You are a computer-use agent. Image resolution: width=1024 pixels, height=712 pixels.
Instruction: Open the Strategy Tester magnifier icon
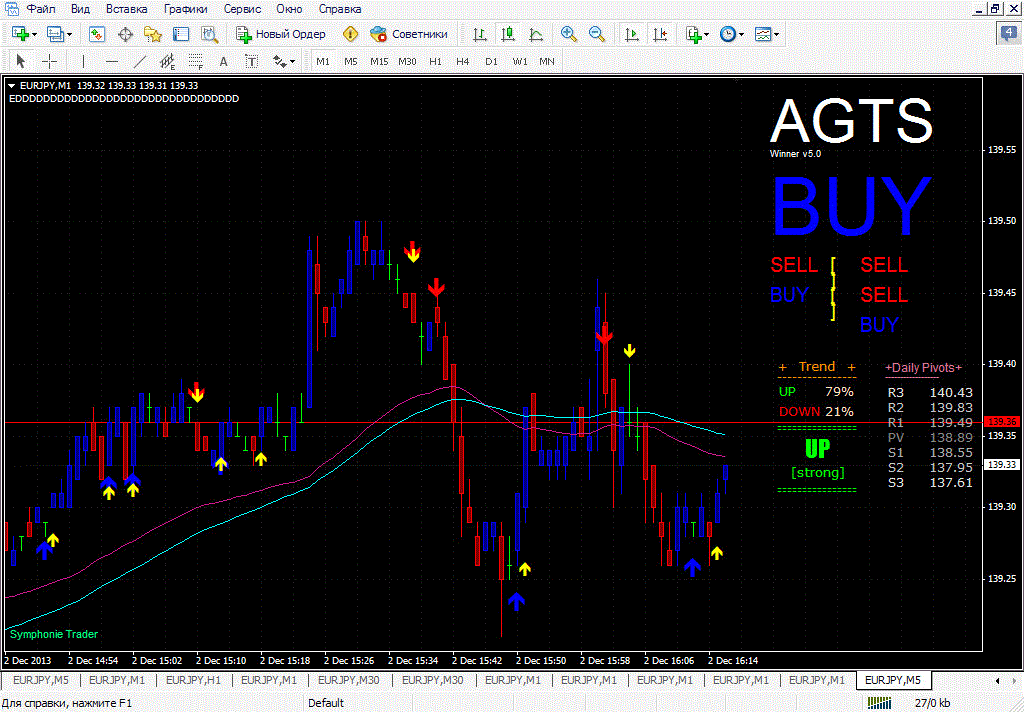point(209,34)
